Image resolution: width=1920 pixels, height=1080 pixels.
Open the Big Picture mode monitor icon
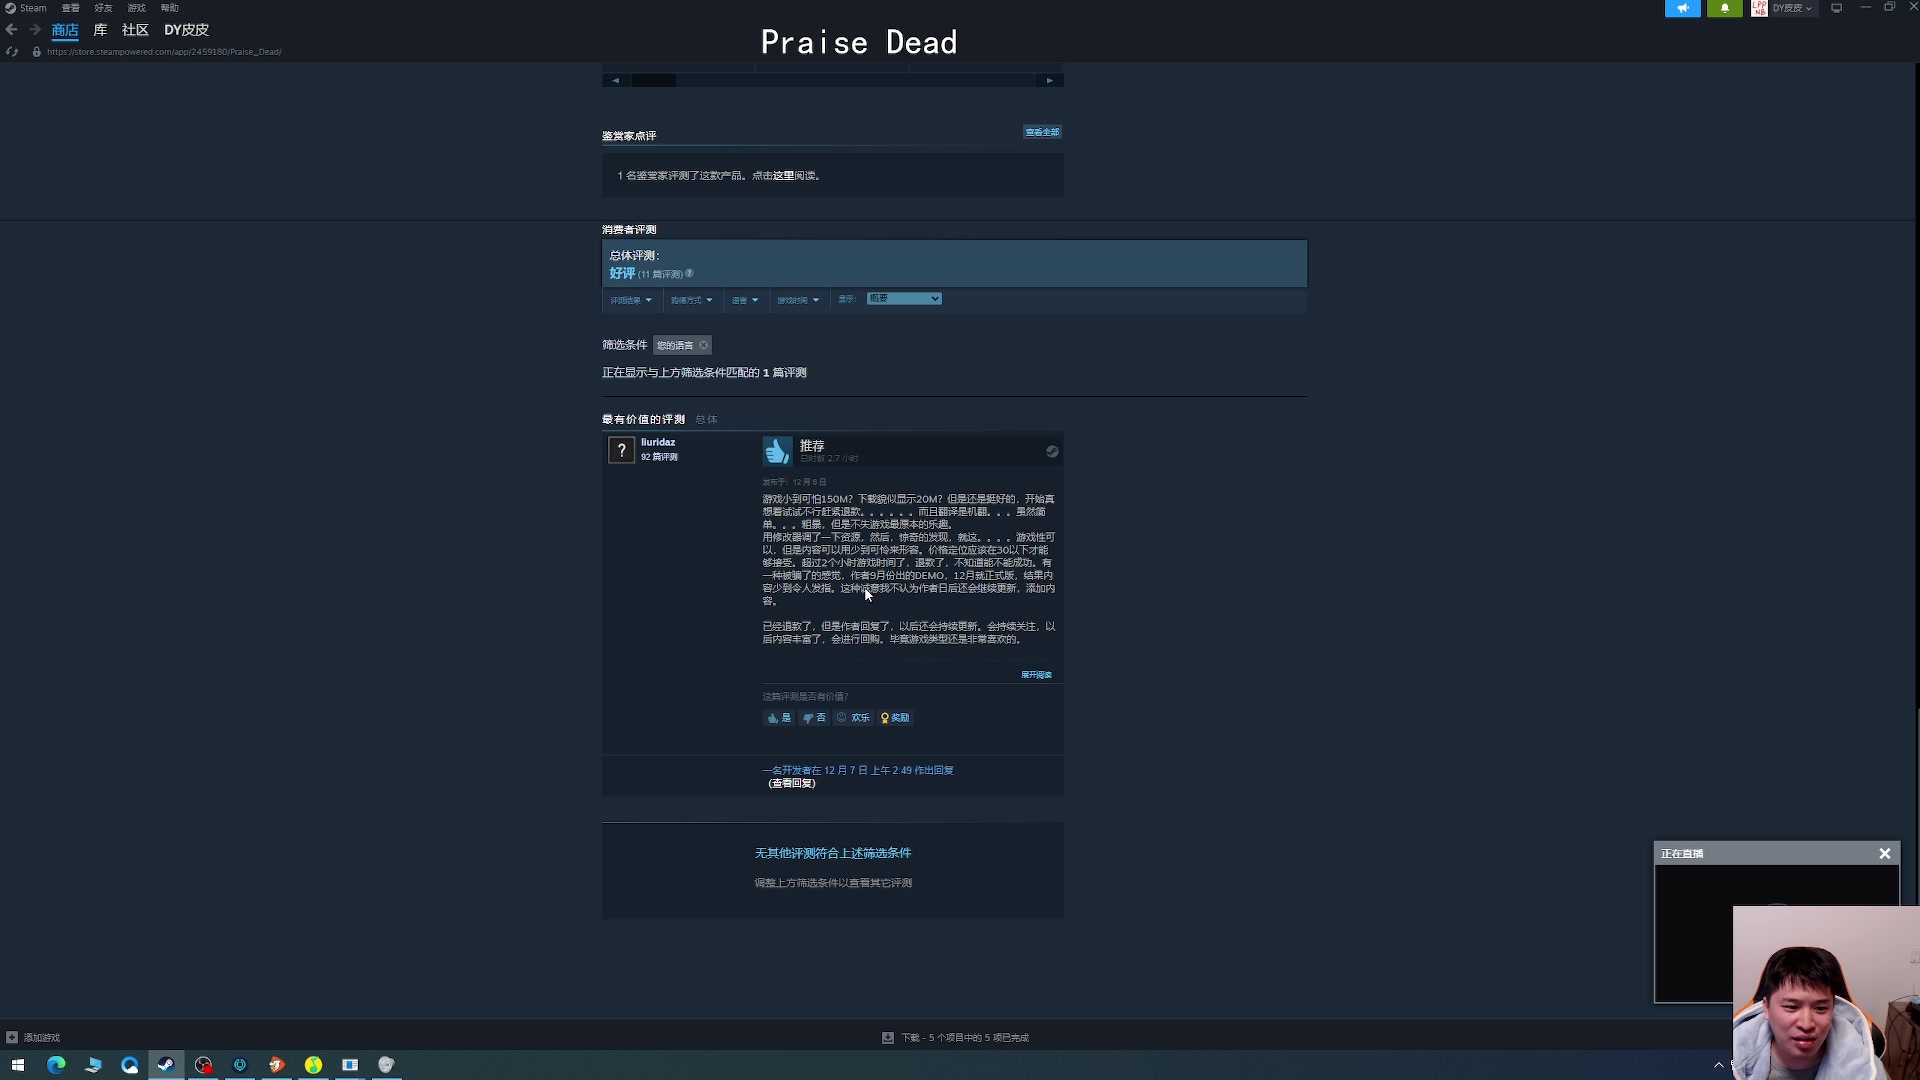tap(1837, 8)
